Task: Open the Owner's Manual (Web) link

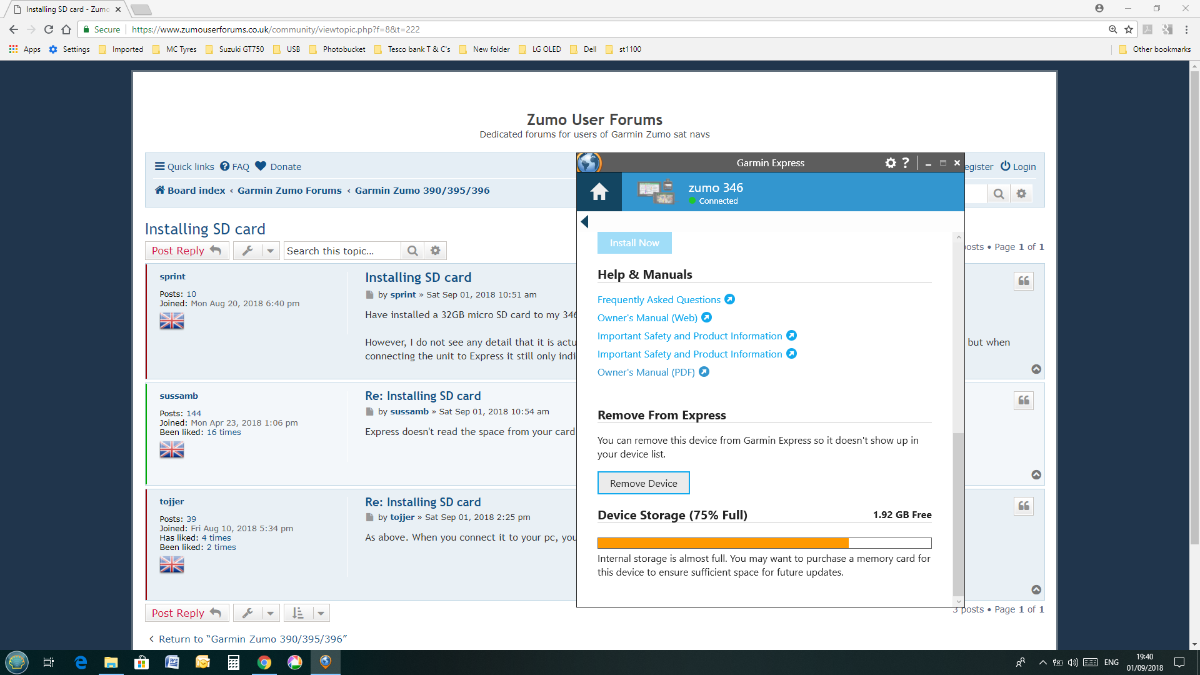Action: (x=647, y=318)
